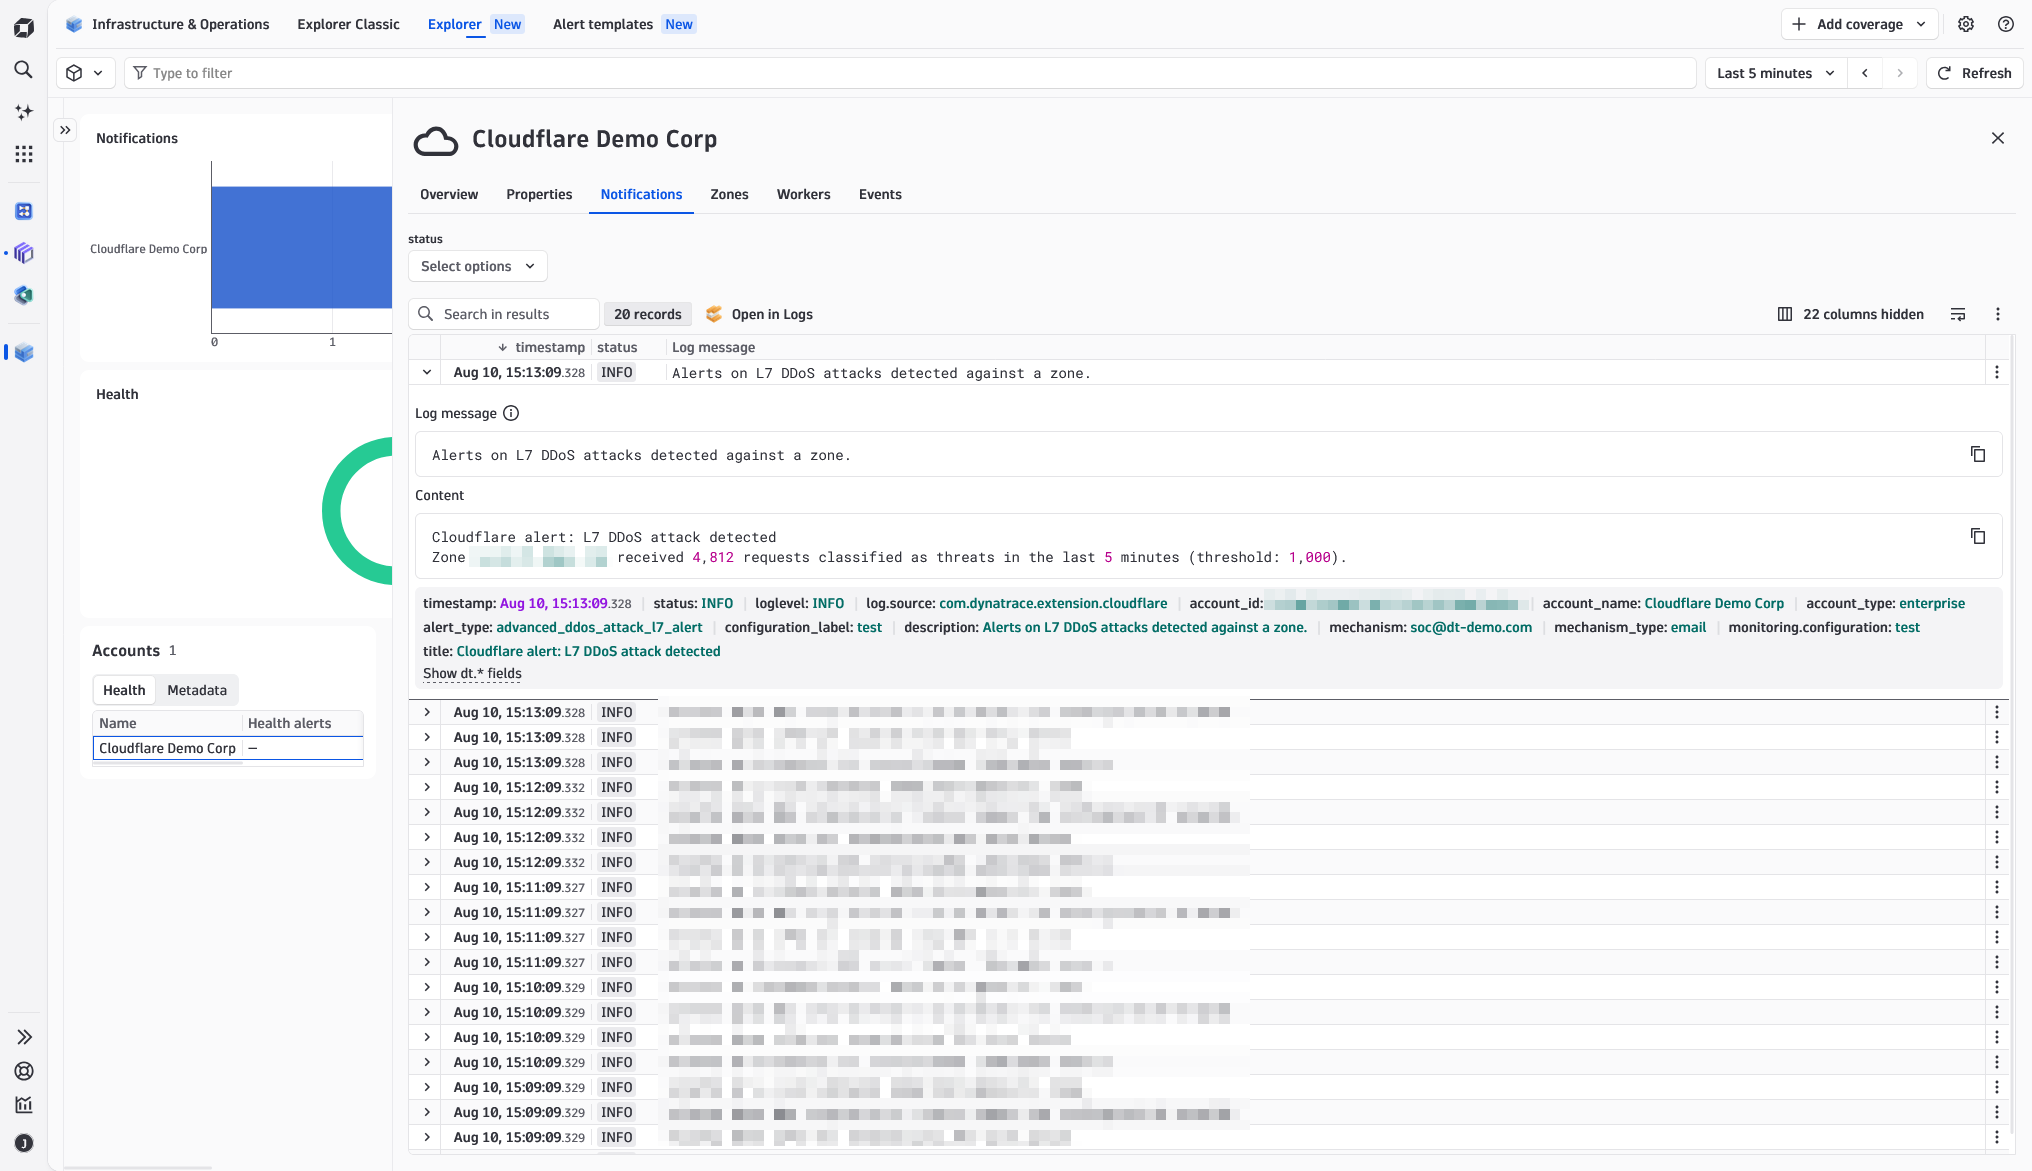Click the Dynatrace logo at top left
Screen dimensions: 2032x1171
coord(24,28)
